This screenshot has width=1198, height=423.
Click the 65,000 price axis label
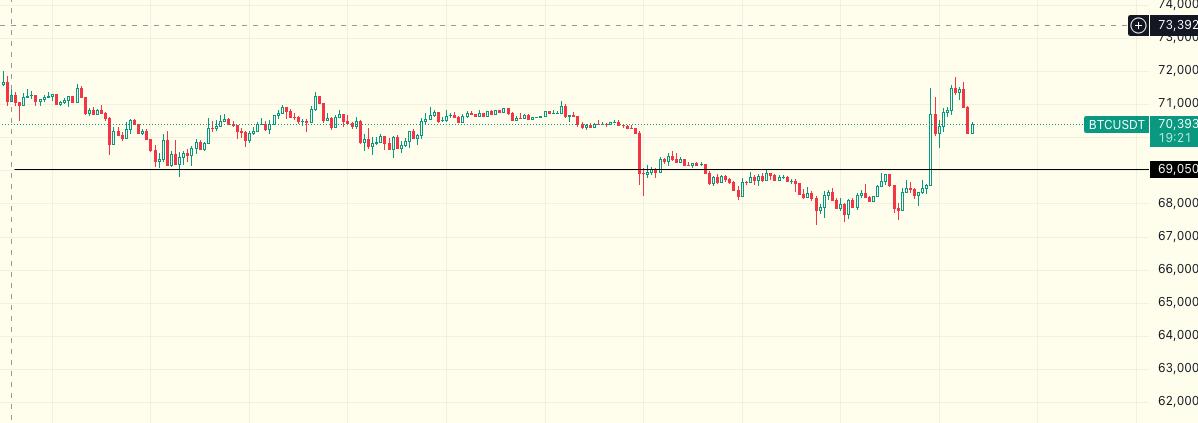coord(1176,301)
